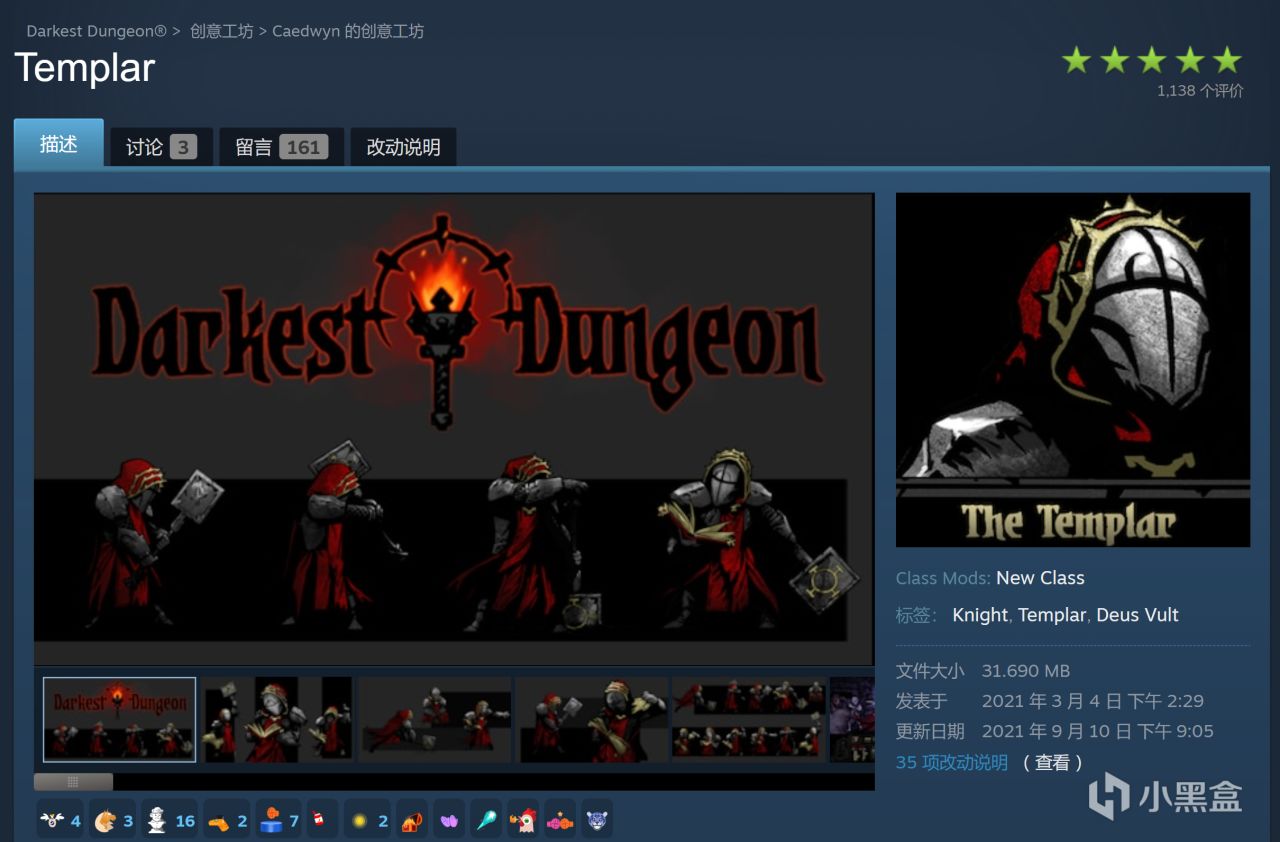The width and height of the screenshot is (1280, 842).
Task: Click the red sauce bottle award badge
Action: 321,820
